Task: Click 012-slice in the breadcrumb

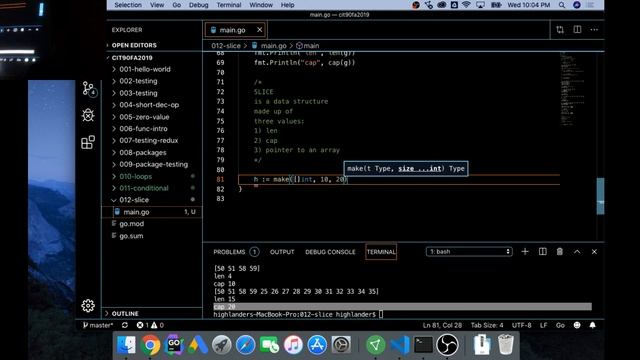Action: pyautogui.click(x=226, y=46)
